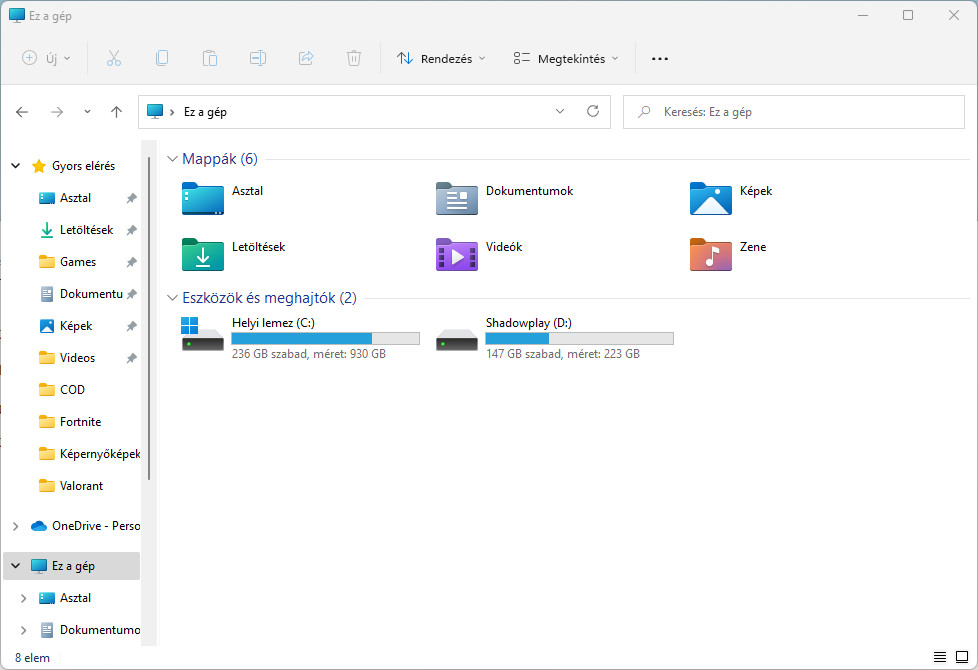Select Valorant folder in quick access
978x670 pixels.
[x=81, y=486]
